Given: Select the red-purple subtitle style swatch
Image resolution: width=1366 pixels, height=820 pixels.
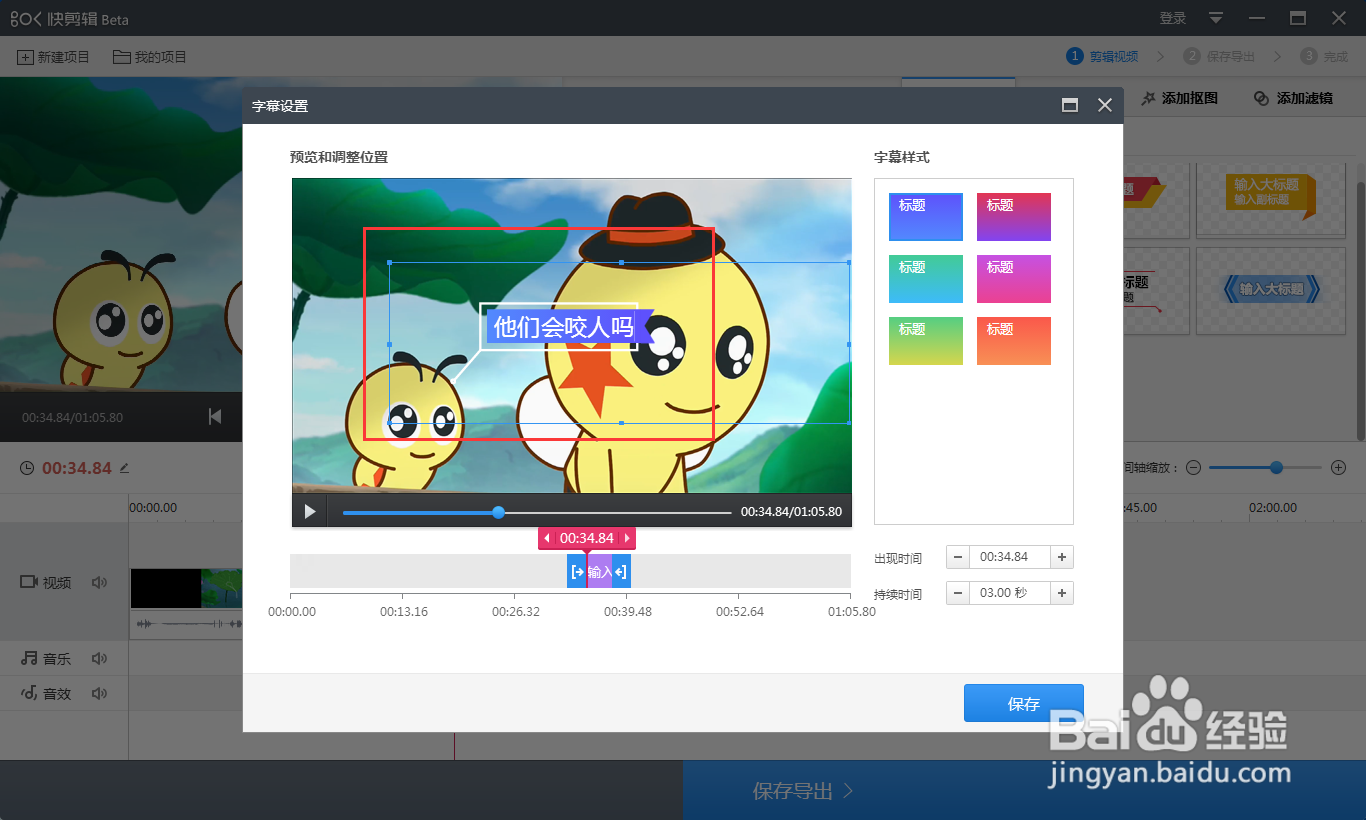Looking at the screenshot, I should [x=1014, y=217].
